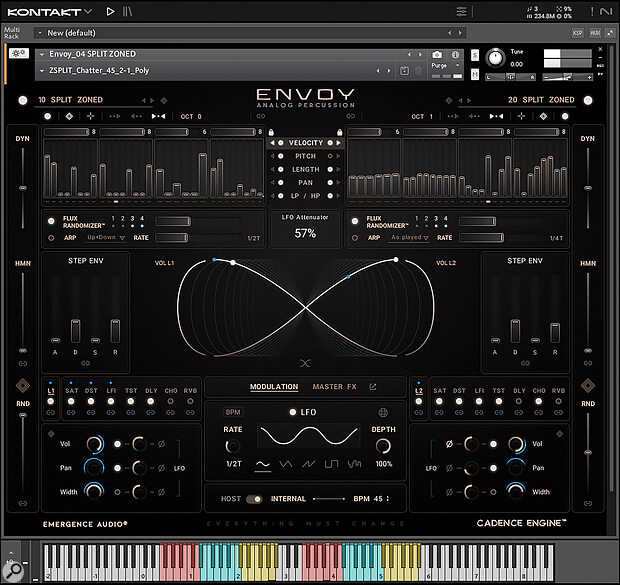
Task: Click the right OCT 1 octave value
Action: tap(422, 116)
